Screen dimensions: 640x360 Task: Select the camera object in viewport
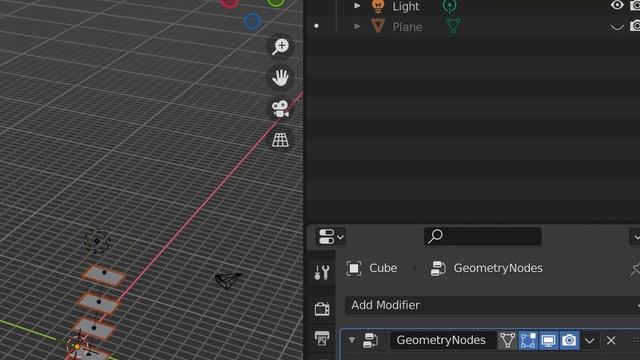228,281
